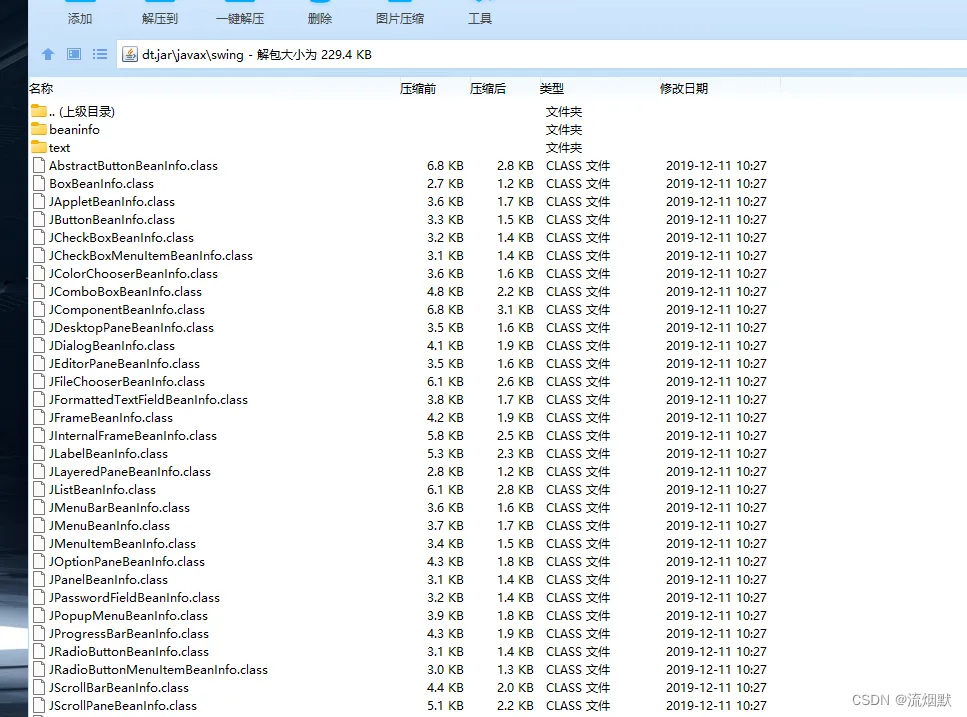Click CLASS 文件 type in JFrameBeanInfo.class row

coord(578,417)
